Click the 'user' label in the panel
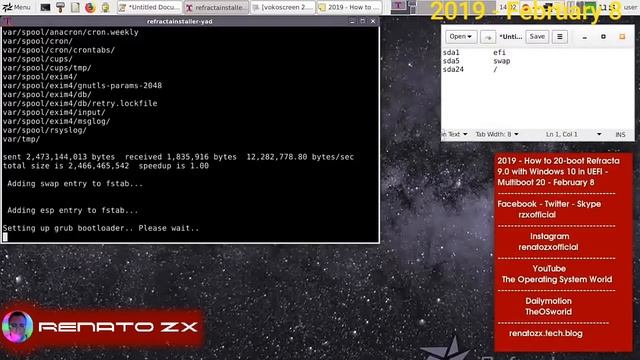 [630, 7]
